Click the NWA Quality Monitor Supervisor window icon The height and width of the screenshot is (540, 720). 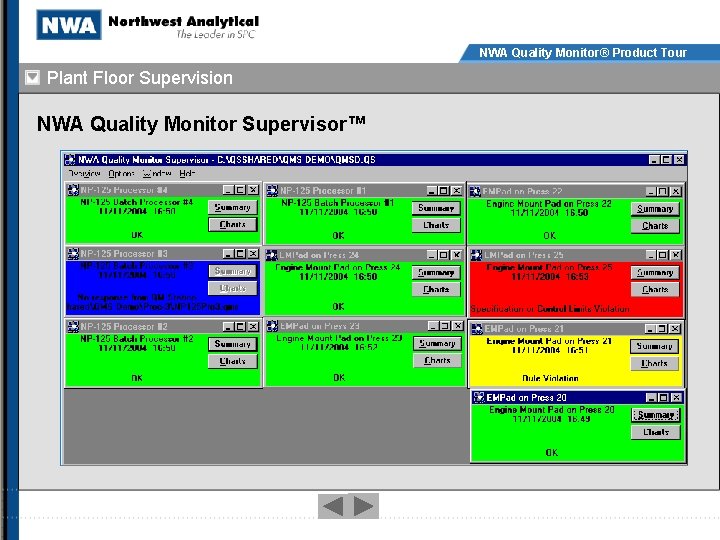point(70,160)
